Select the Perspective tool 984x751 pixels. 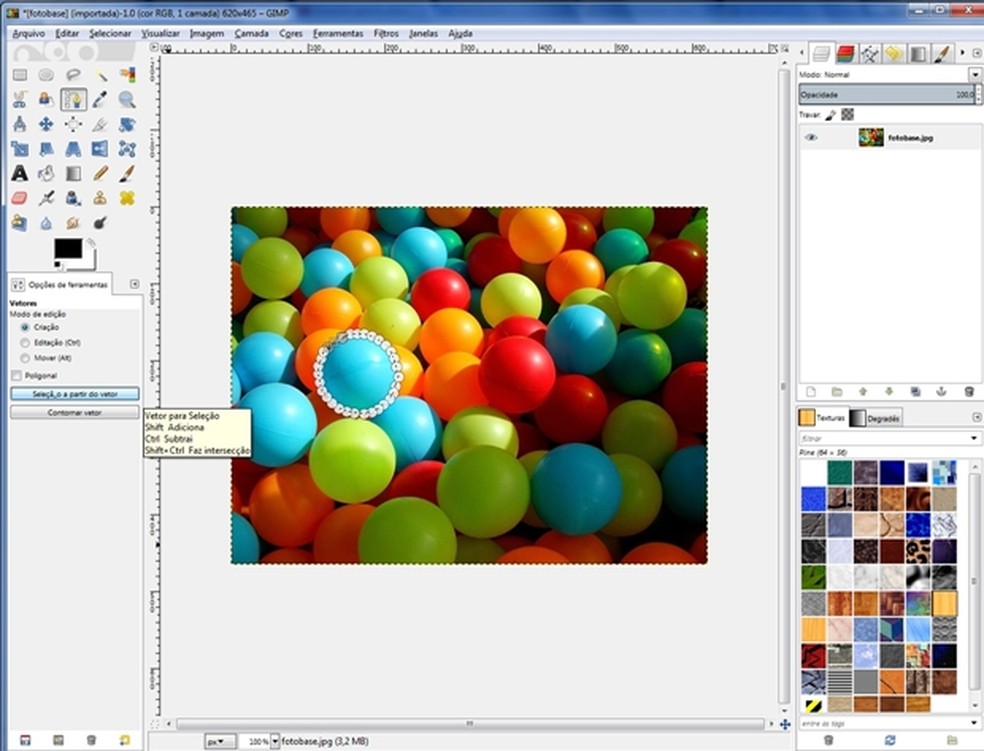coord(73,149)
